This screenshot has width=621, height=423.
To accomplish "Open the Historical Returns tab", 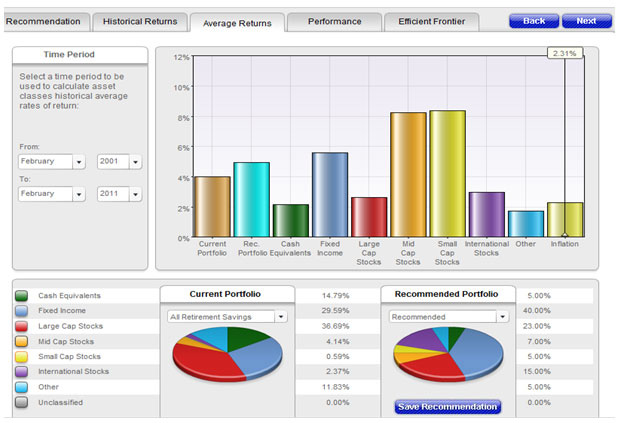I will click(x=140, y=22).
